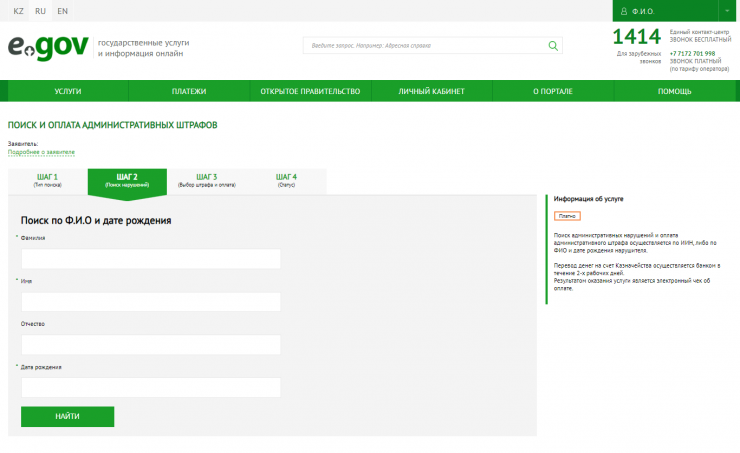The width and height of the screenshot is (740, 453).
Task: Click the Фамилия input field
Action: 150,259
